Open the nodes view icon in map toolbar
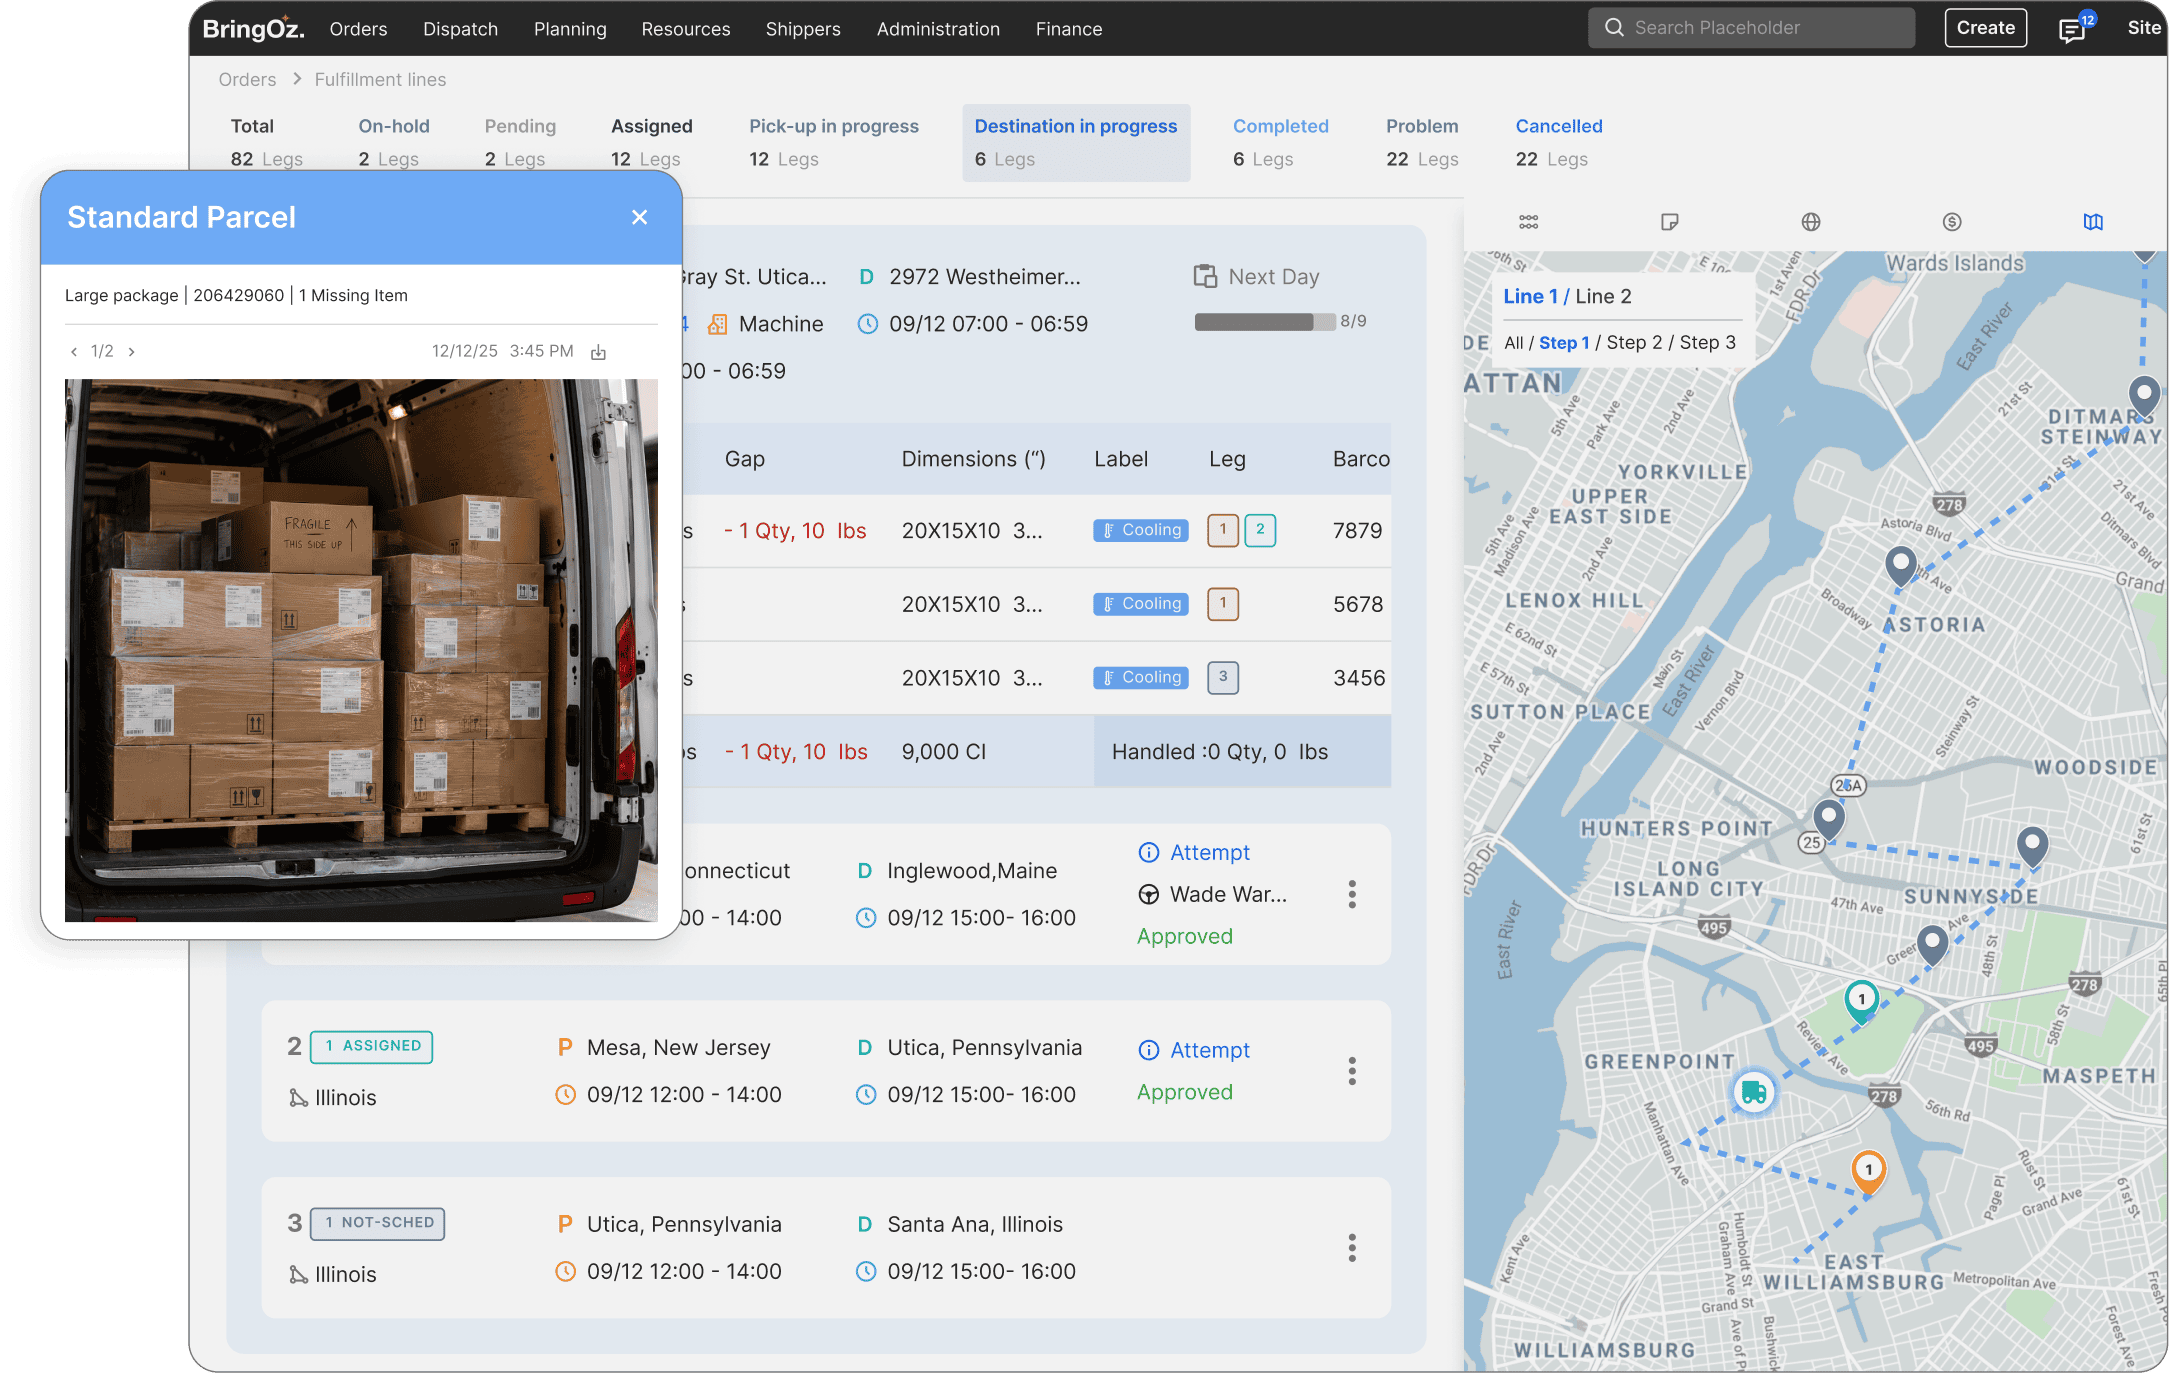 coord(1528,222)
